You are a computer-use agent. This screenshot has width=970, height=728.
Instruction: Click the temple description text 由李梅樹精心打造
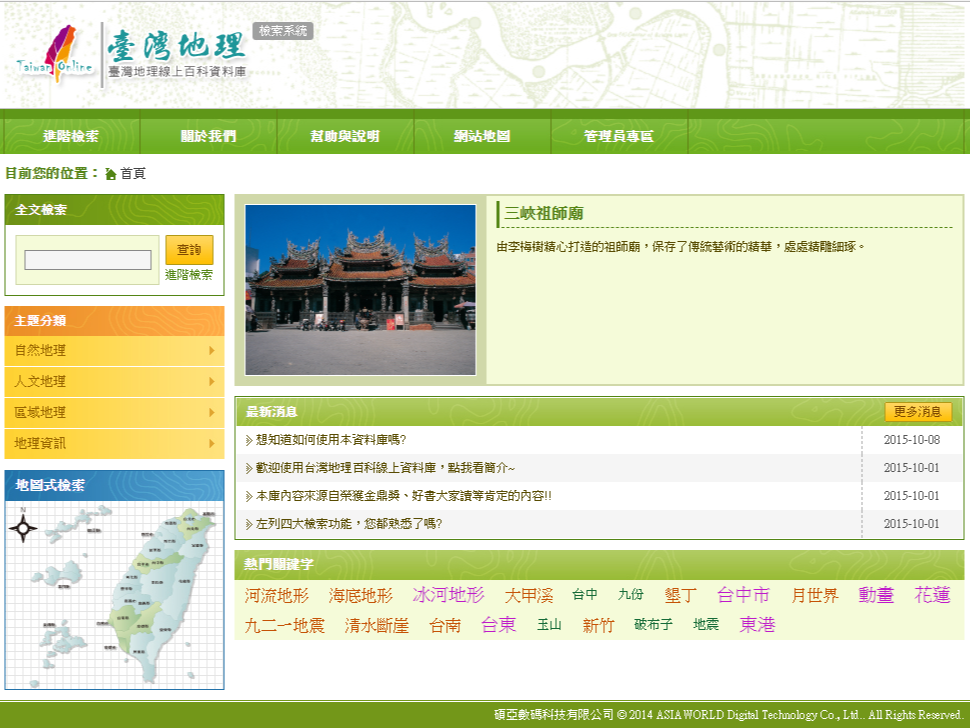(x=680, y=247)
